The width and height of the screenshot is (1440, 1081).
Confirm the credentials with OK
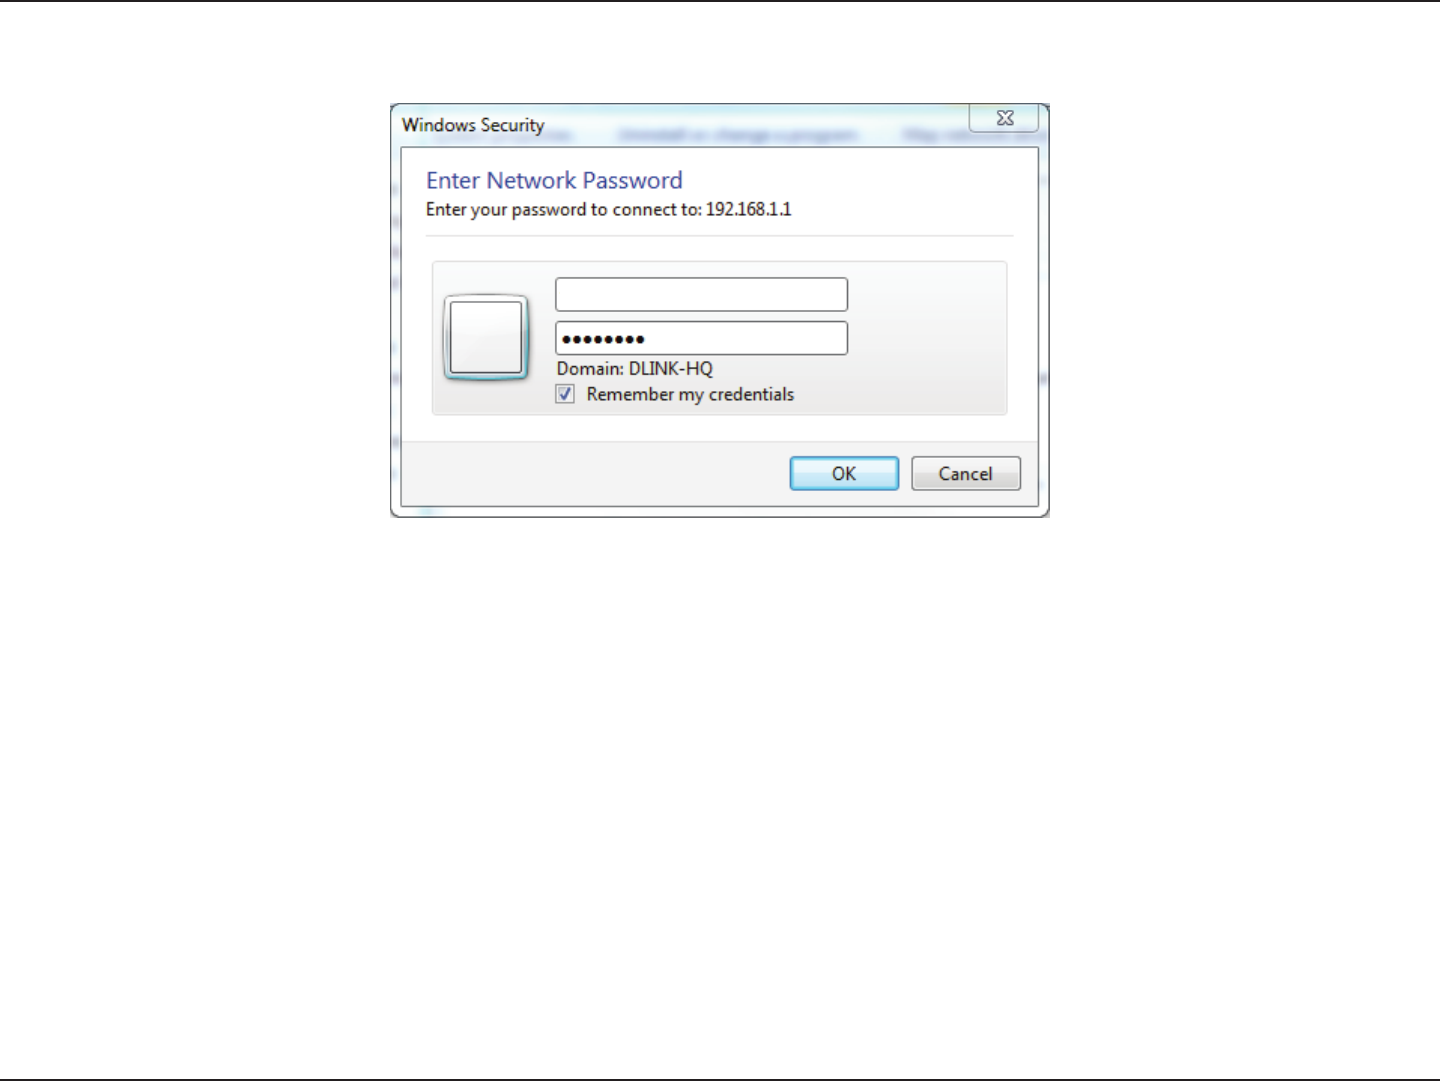click(x=844, y=473)
